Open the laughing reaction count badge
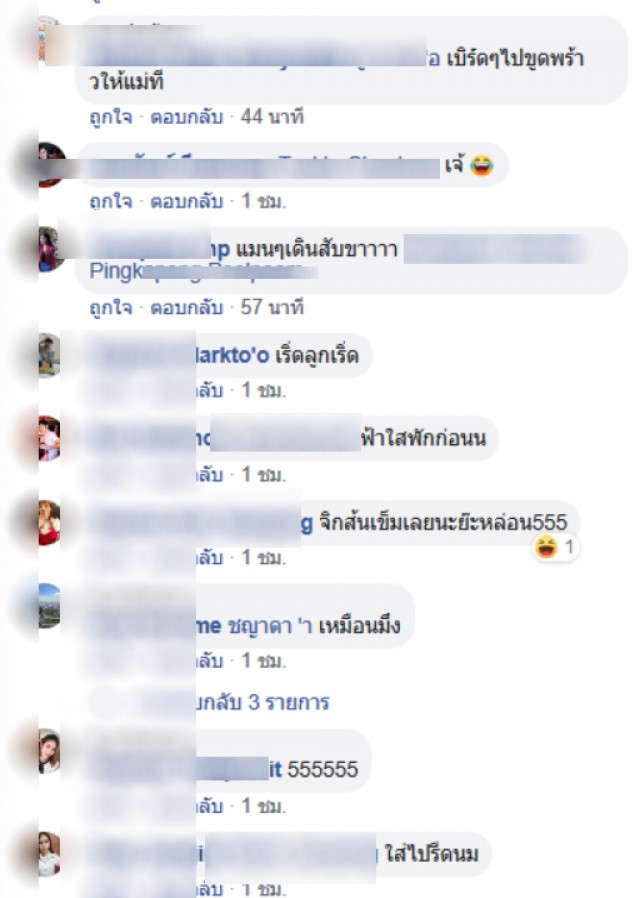 click(x=555, y=548)
